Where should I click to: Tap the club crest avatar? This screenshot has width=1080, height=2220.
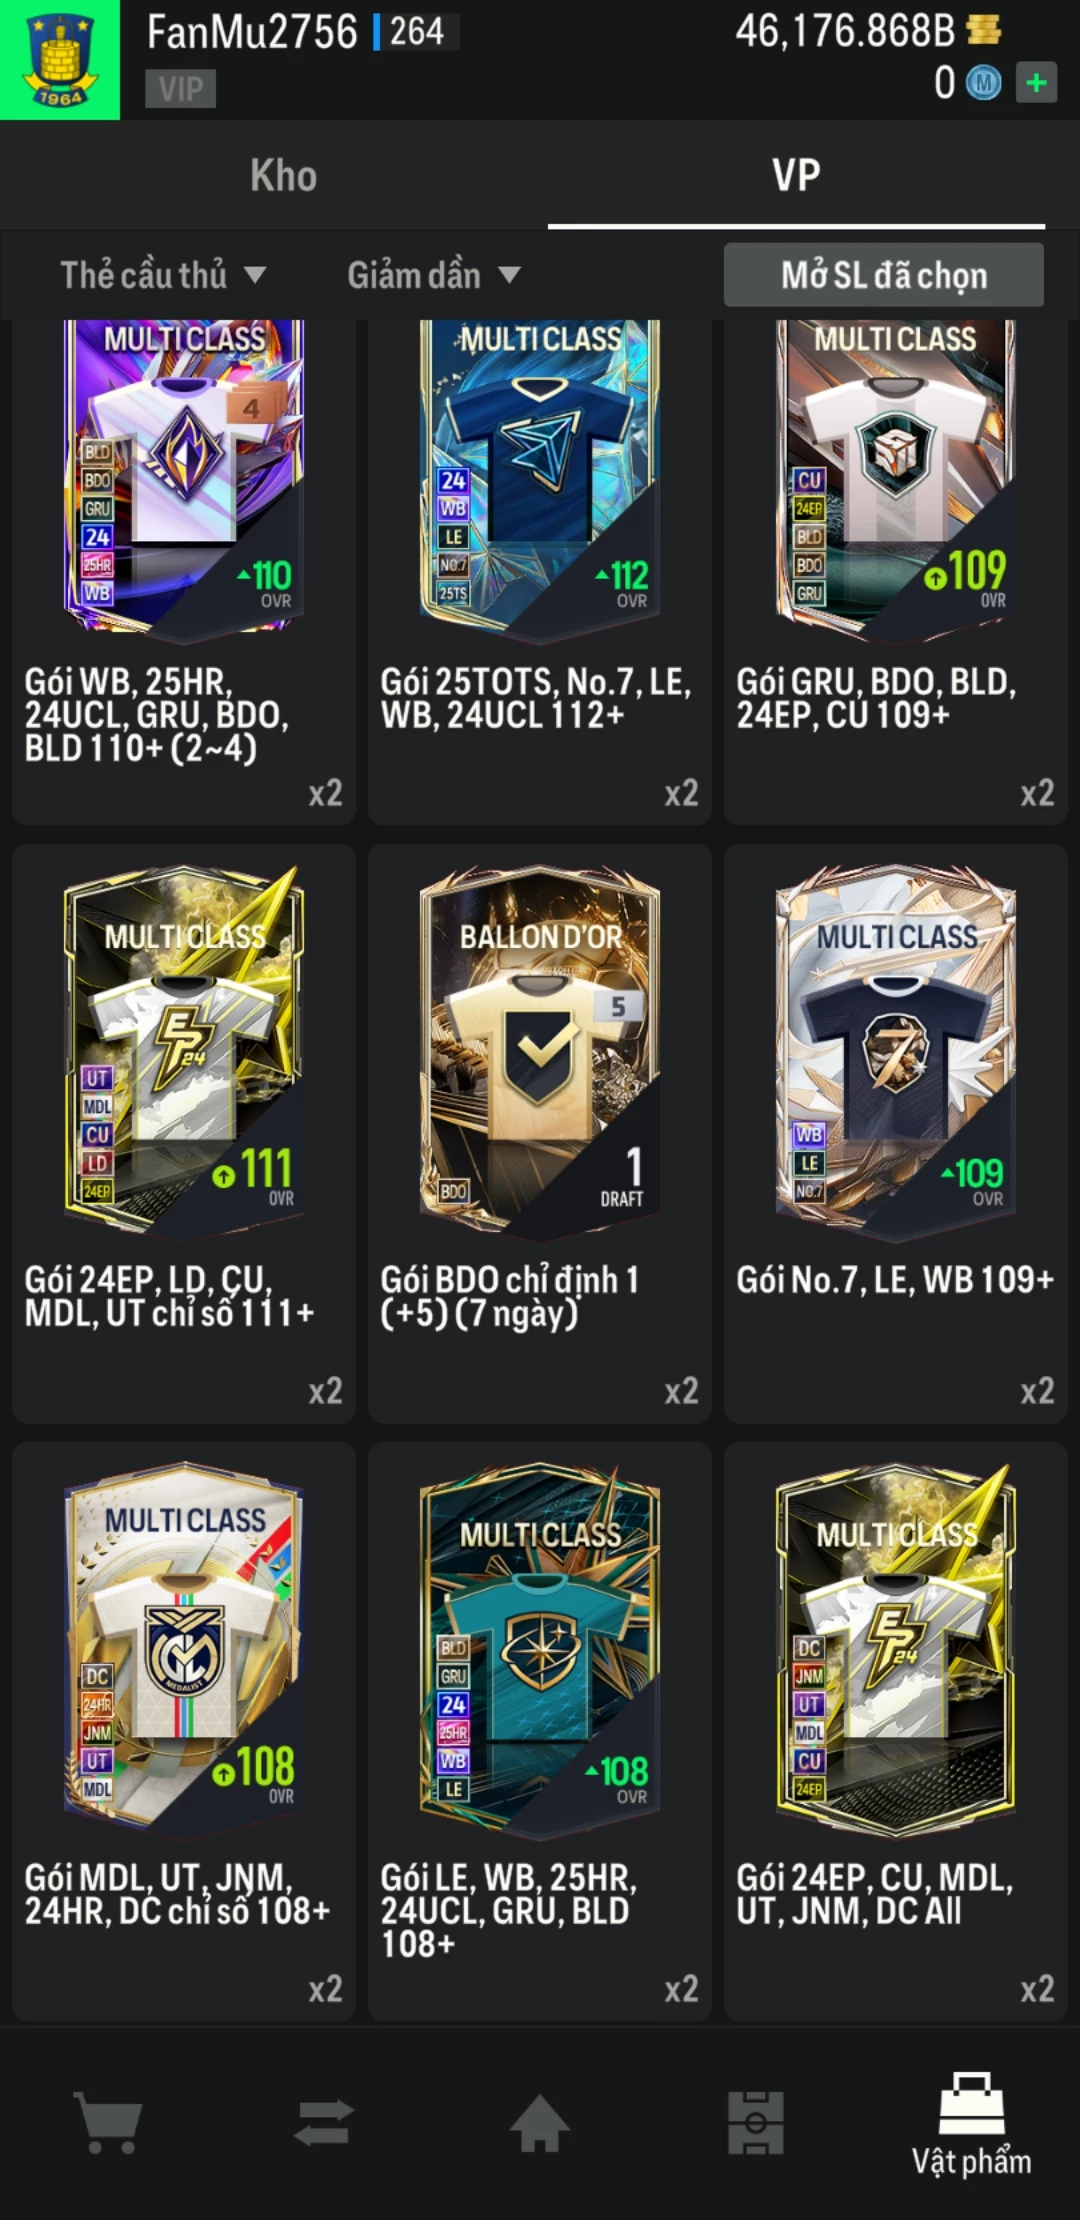tap(60, 60)
